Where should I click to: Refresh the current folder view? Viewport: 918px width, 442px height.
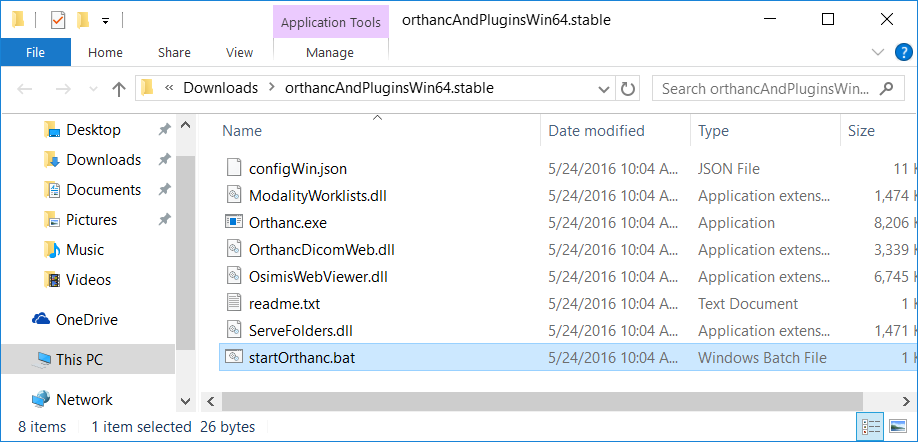[628, 89]
